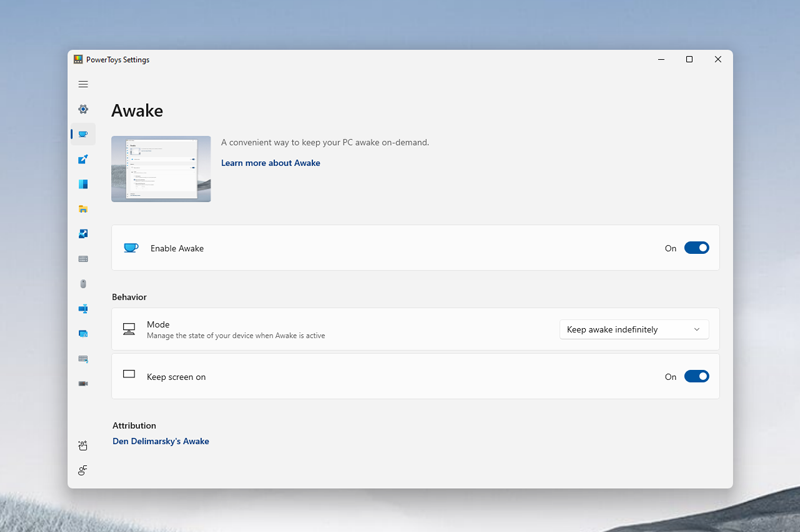
Task: Follow the Learn more about Awake link
Action: 270,163
